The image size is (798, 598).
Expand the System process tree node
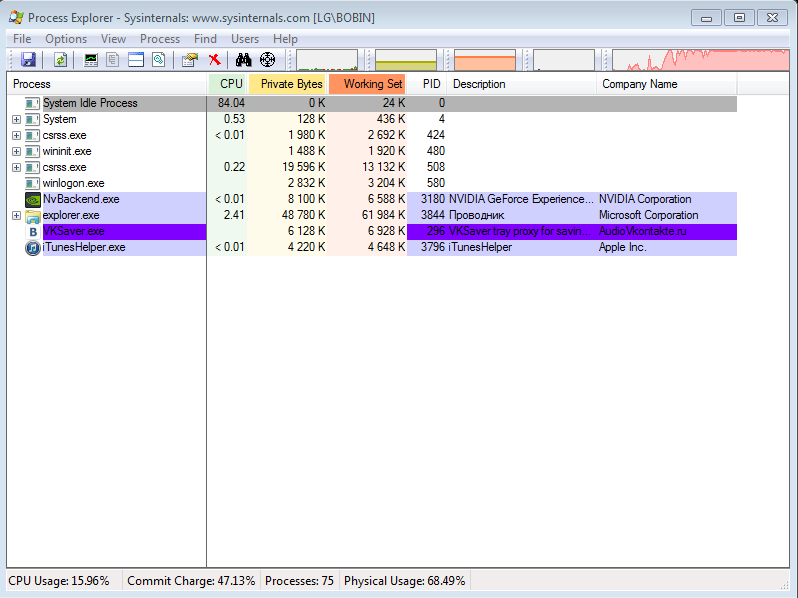point(16,120)
